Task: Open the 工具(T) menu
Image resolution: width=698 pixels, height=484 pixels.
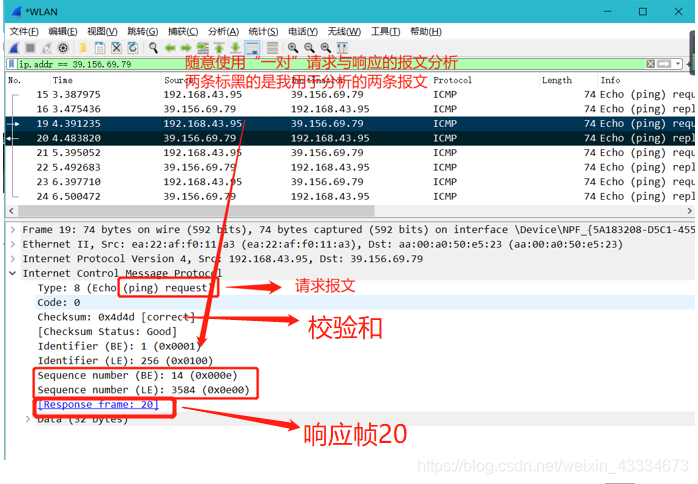Action: coord(386,32)
